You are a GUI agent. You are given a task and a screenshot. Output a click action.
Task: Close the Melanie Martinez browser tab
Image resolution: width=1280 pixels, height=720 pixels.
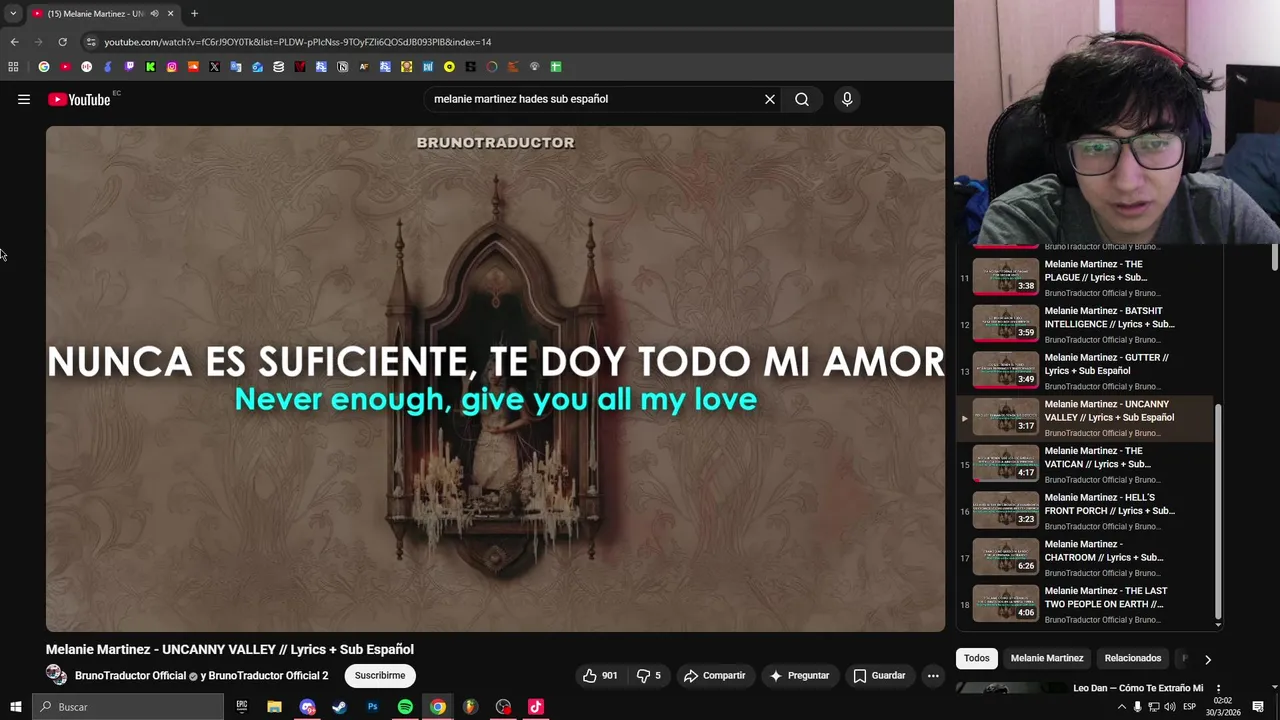tap(170, 13)
